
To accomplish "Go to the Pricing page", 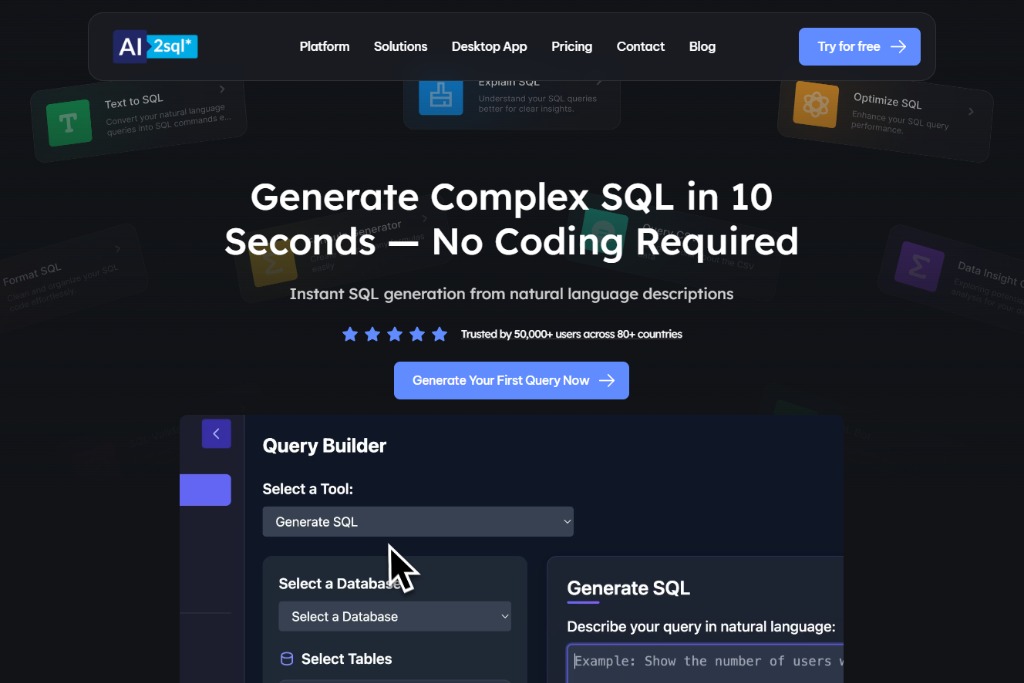I will point(571,46).
